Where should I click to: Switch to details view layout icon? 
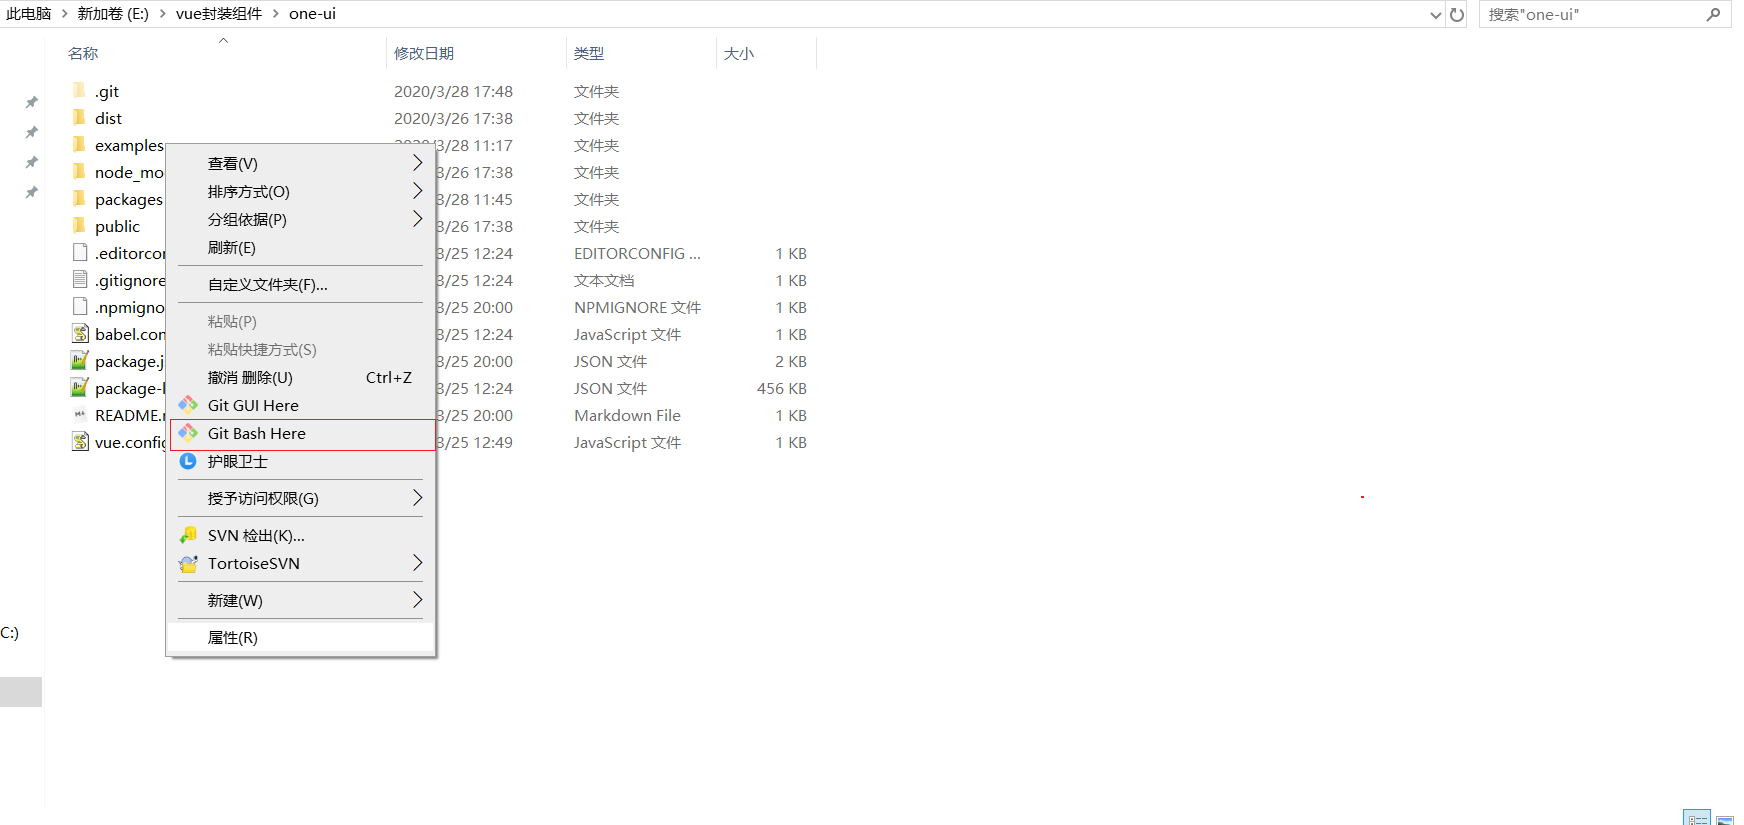(x=1697, y=818)
